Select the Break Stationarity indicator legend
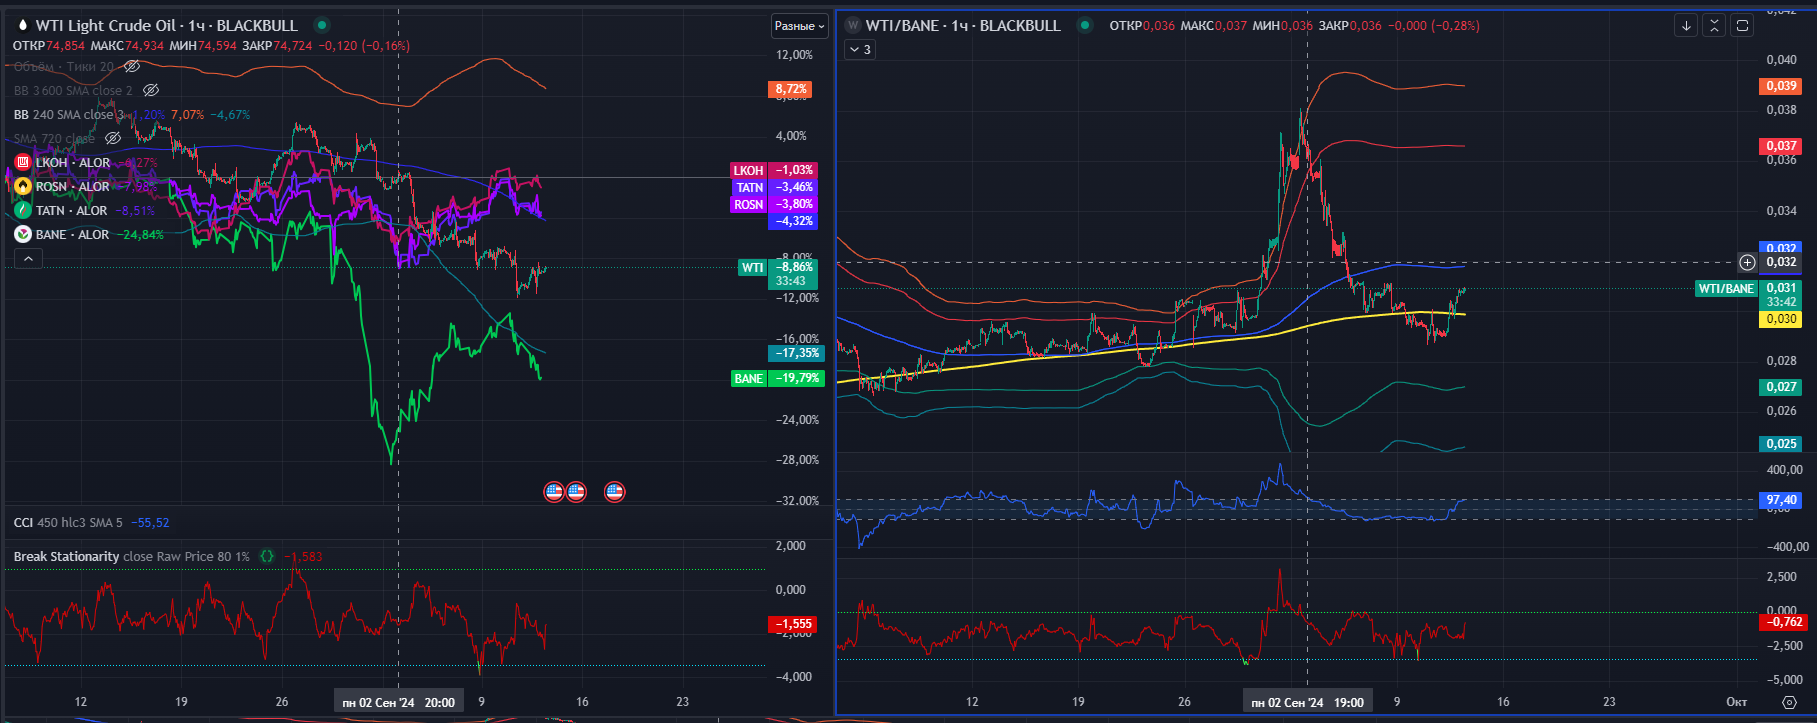Image resolution: width=1817 pixels, height=723 pixels. 131,556
